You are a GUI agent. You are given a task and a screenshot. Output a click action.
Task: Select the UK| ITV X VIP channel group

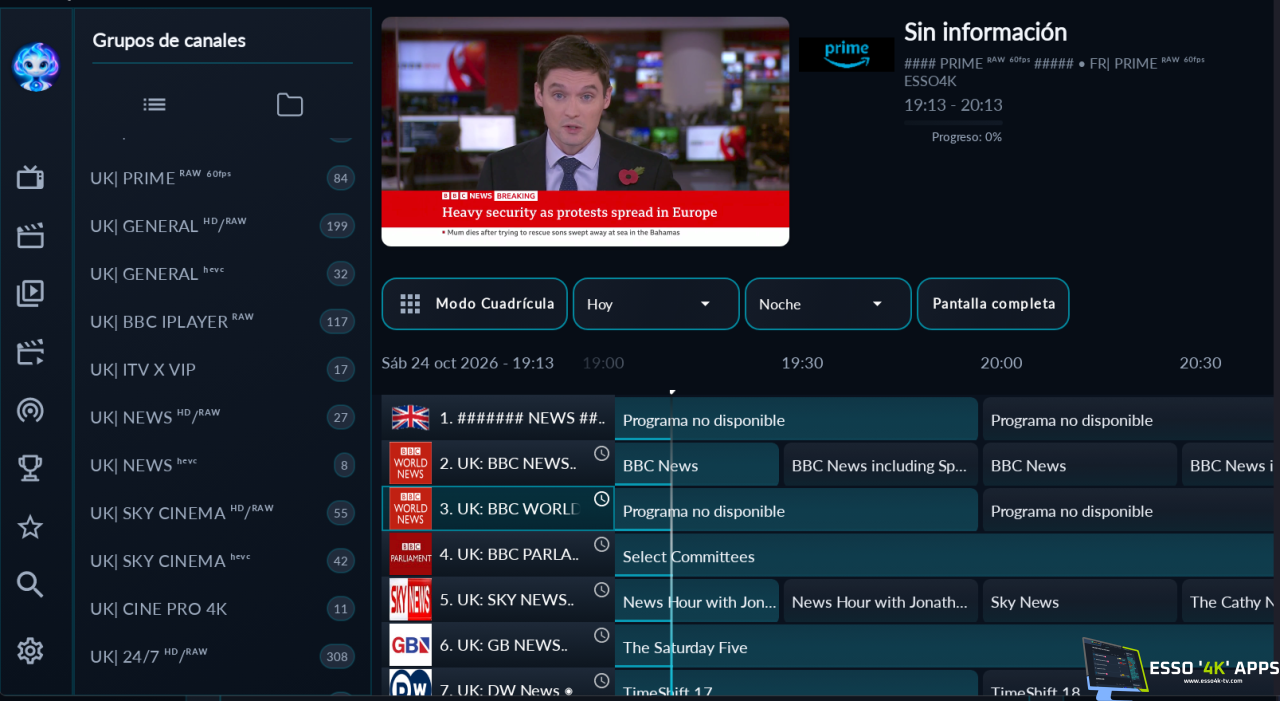coord(222,369)
